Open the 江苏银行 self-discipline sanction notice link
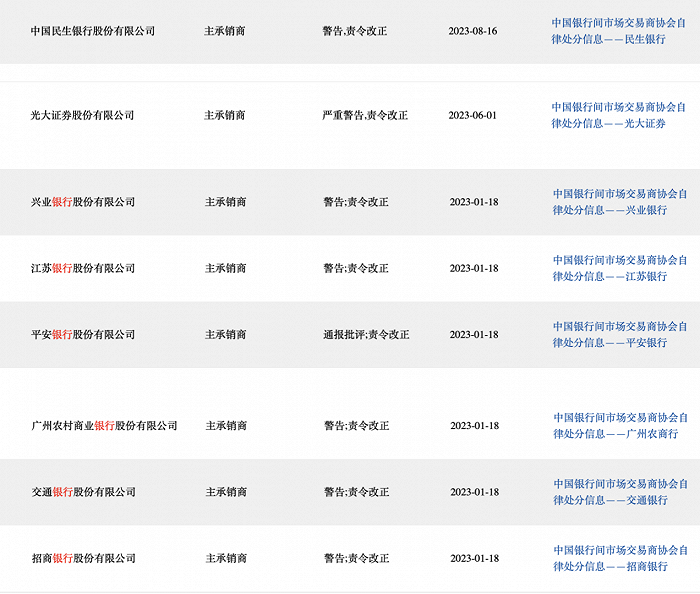 coord(620,268)
